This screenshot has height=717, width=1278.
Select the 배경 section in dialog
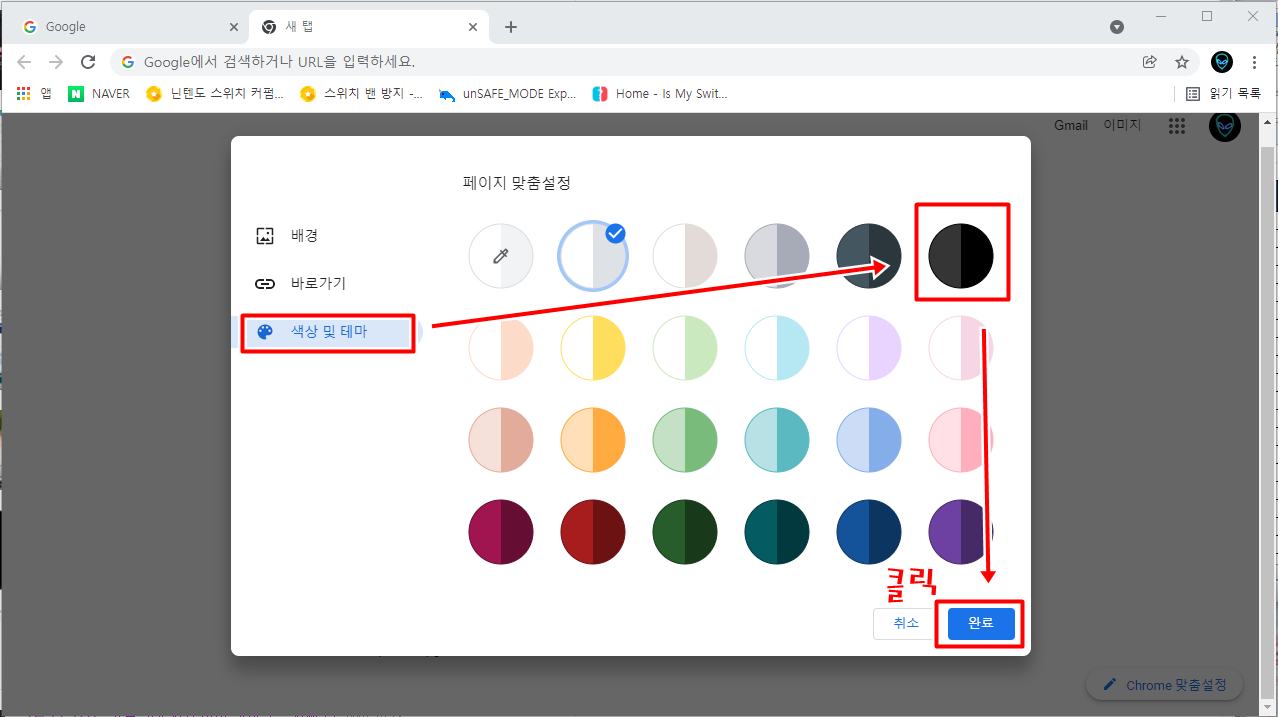pyautogui.click(x=327, y=236)
